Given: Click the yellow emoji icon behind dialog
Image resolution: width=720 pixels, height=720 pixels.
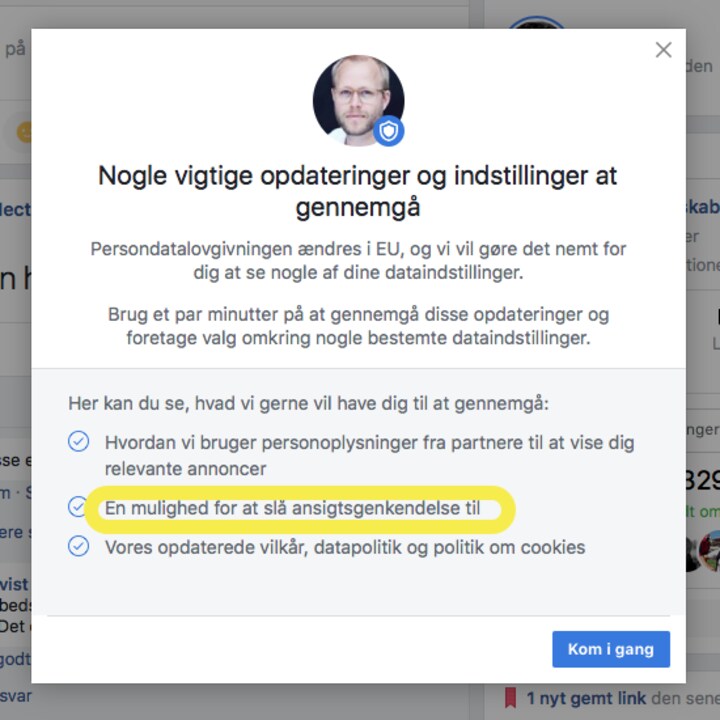Looking at the screenshot, I should pos(24,133).
